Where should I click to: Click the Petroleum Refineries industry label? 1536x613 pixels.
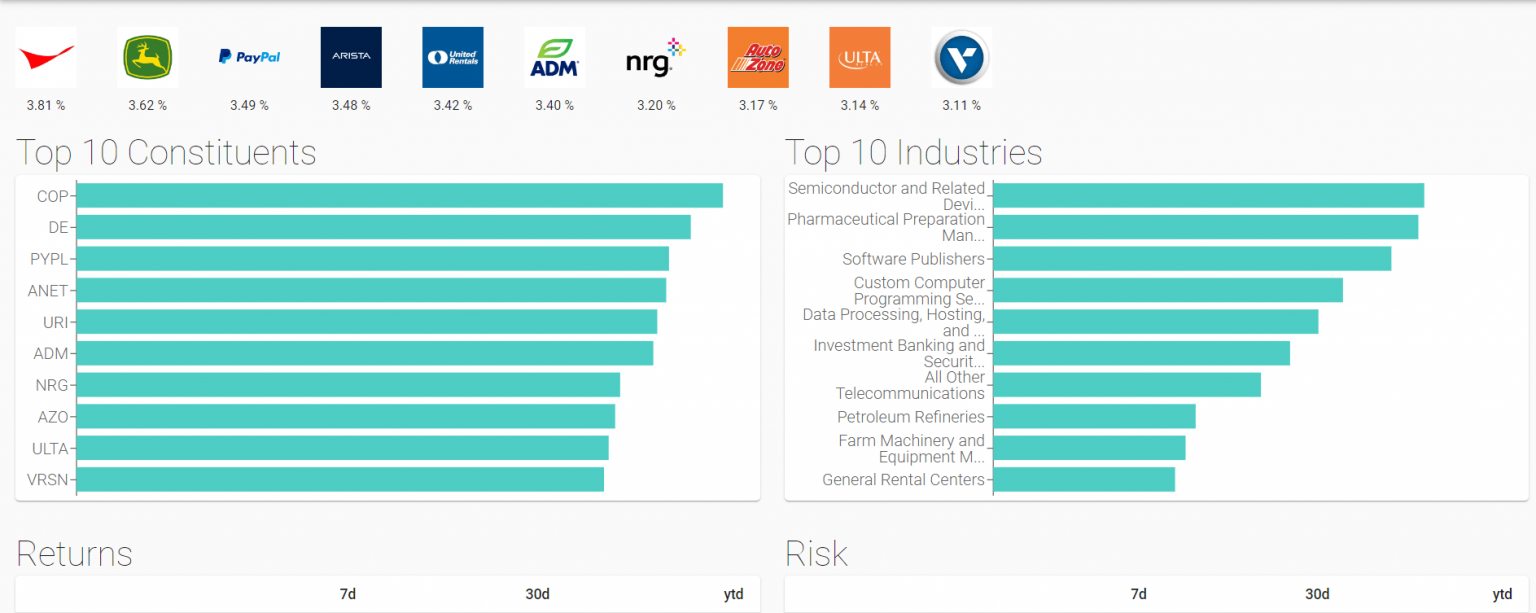(910, 416)
